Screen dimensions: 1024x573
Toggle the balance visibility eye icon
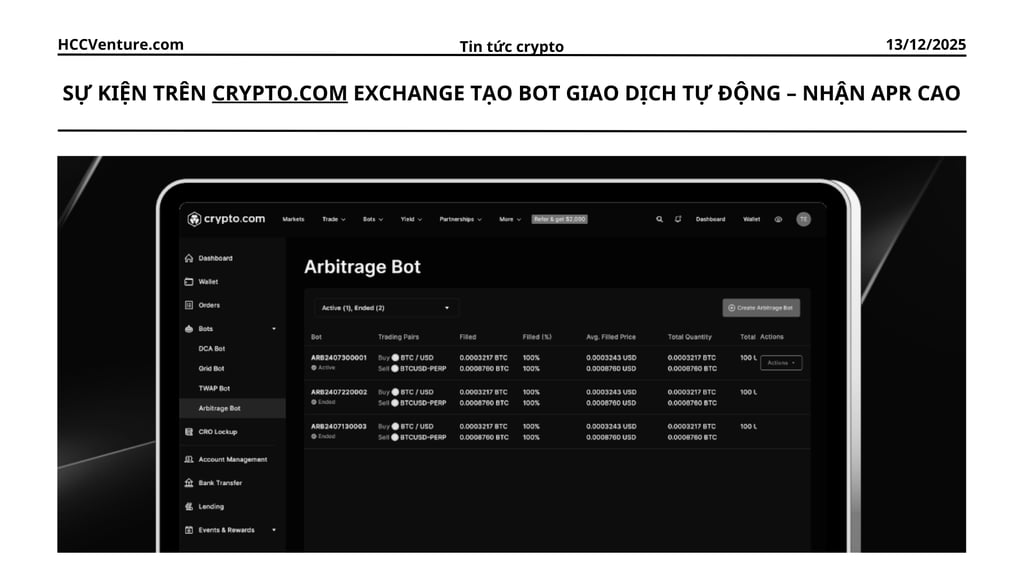778,220
